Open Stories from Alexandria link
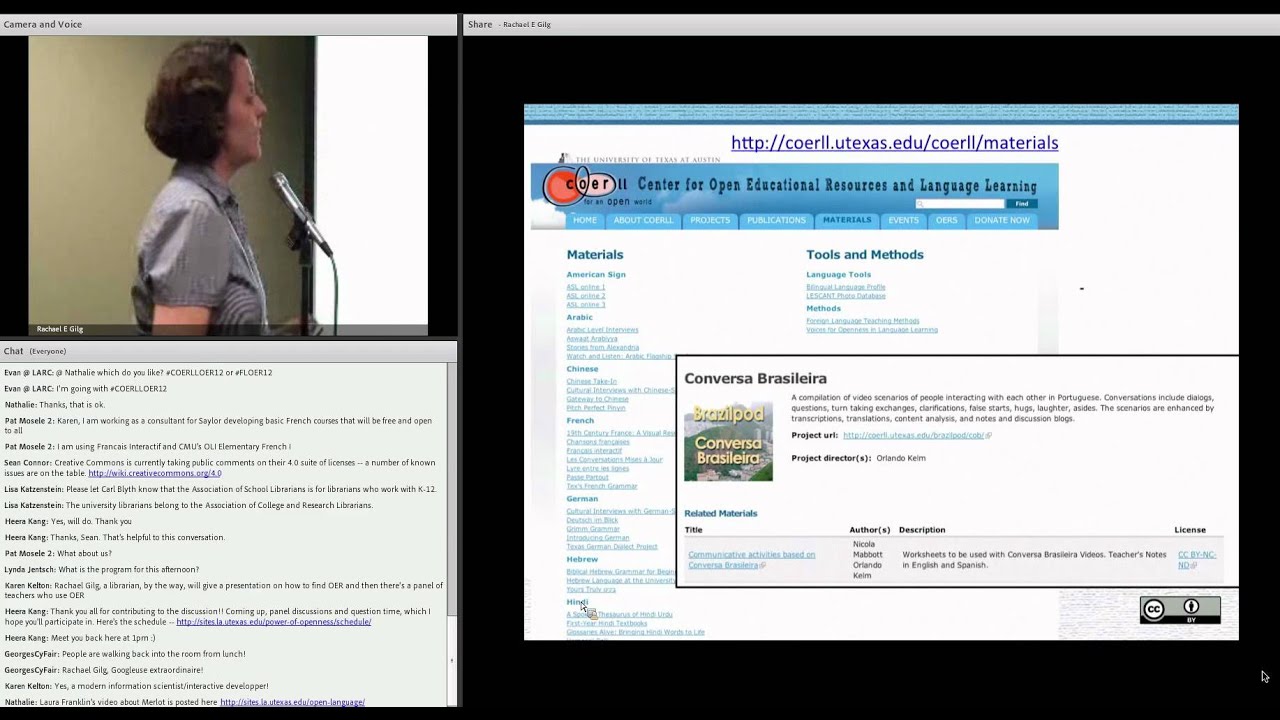The image size is (1280, 720). (x=603, y=347)
